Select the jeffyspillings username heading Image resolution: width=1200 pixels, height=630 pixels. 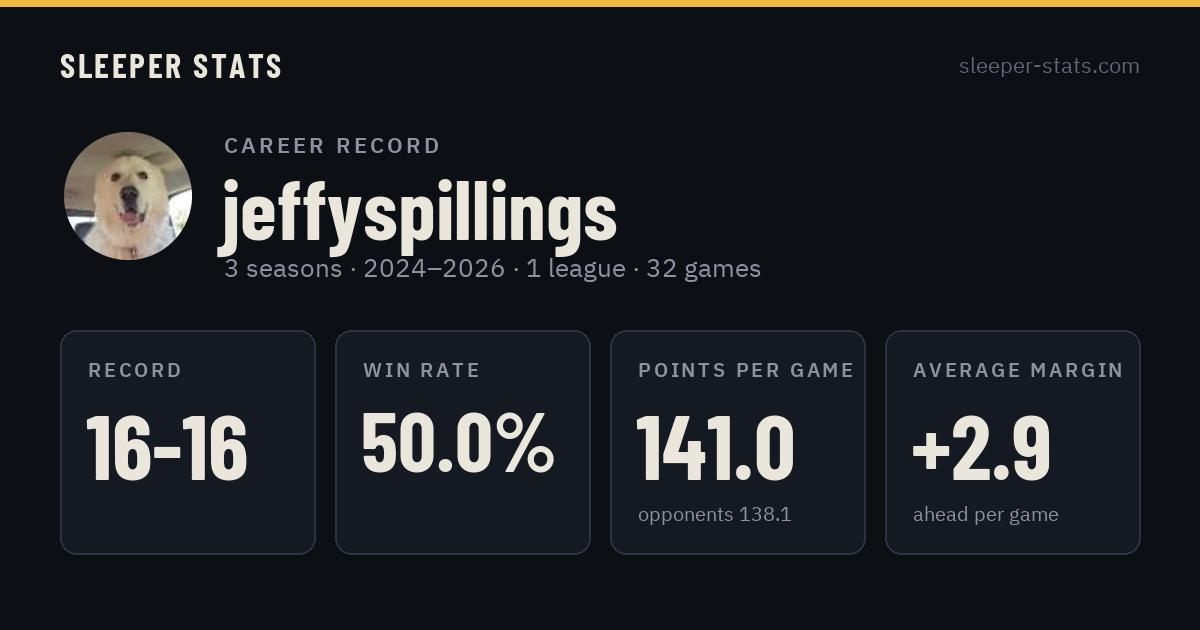(x=418, y=213)
